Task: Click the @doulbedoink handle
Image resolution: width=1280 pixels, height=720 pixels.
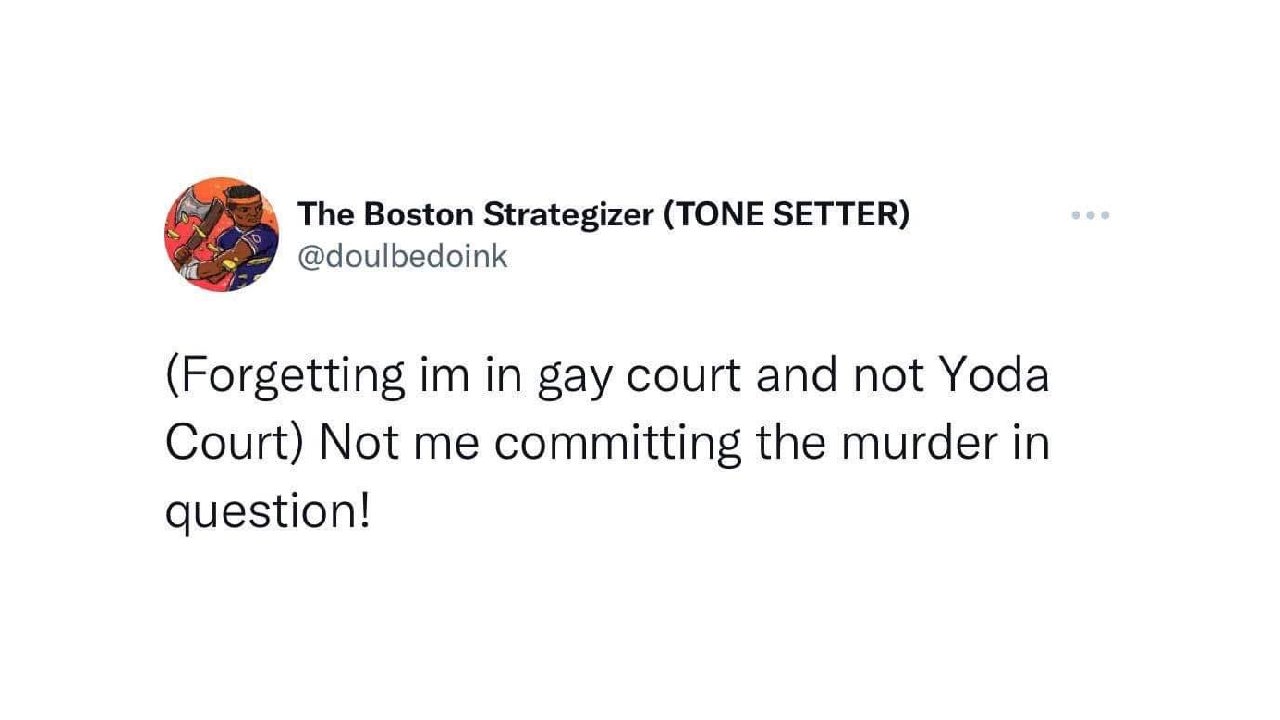Action: point(402,257)
